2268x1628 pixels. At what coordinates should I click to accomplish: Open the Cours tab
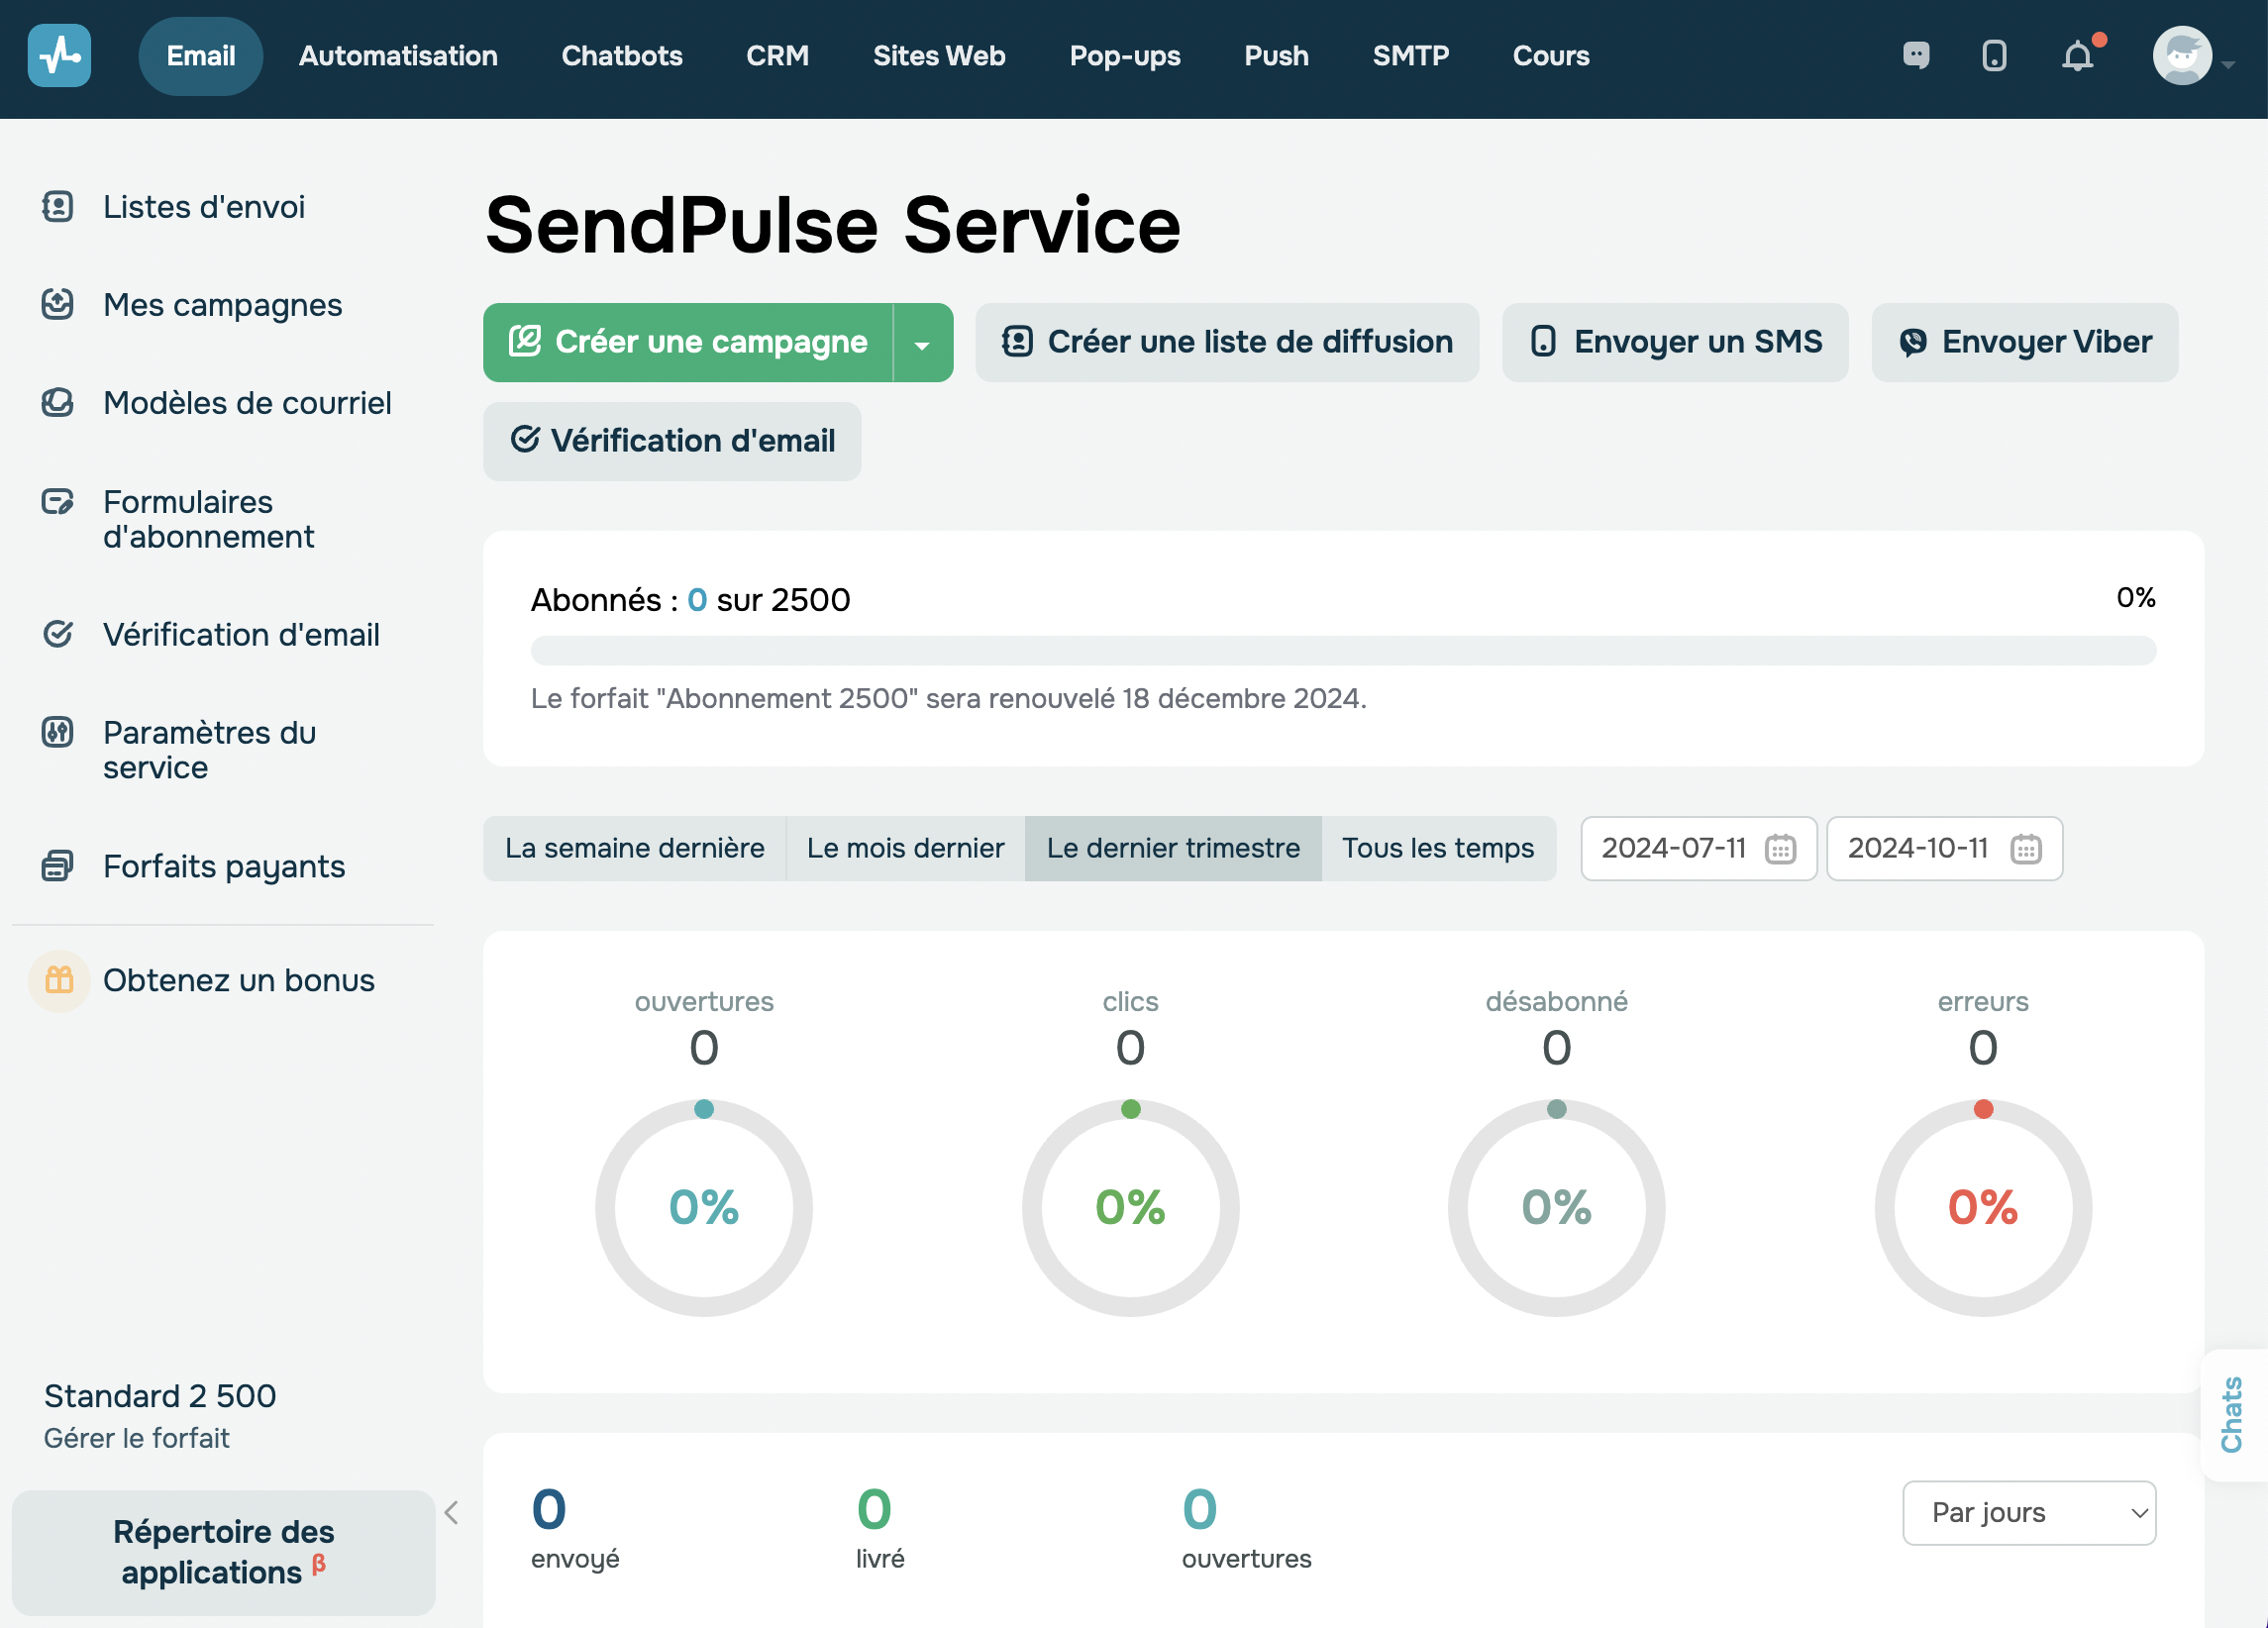coord(1551,56)
